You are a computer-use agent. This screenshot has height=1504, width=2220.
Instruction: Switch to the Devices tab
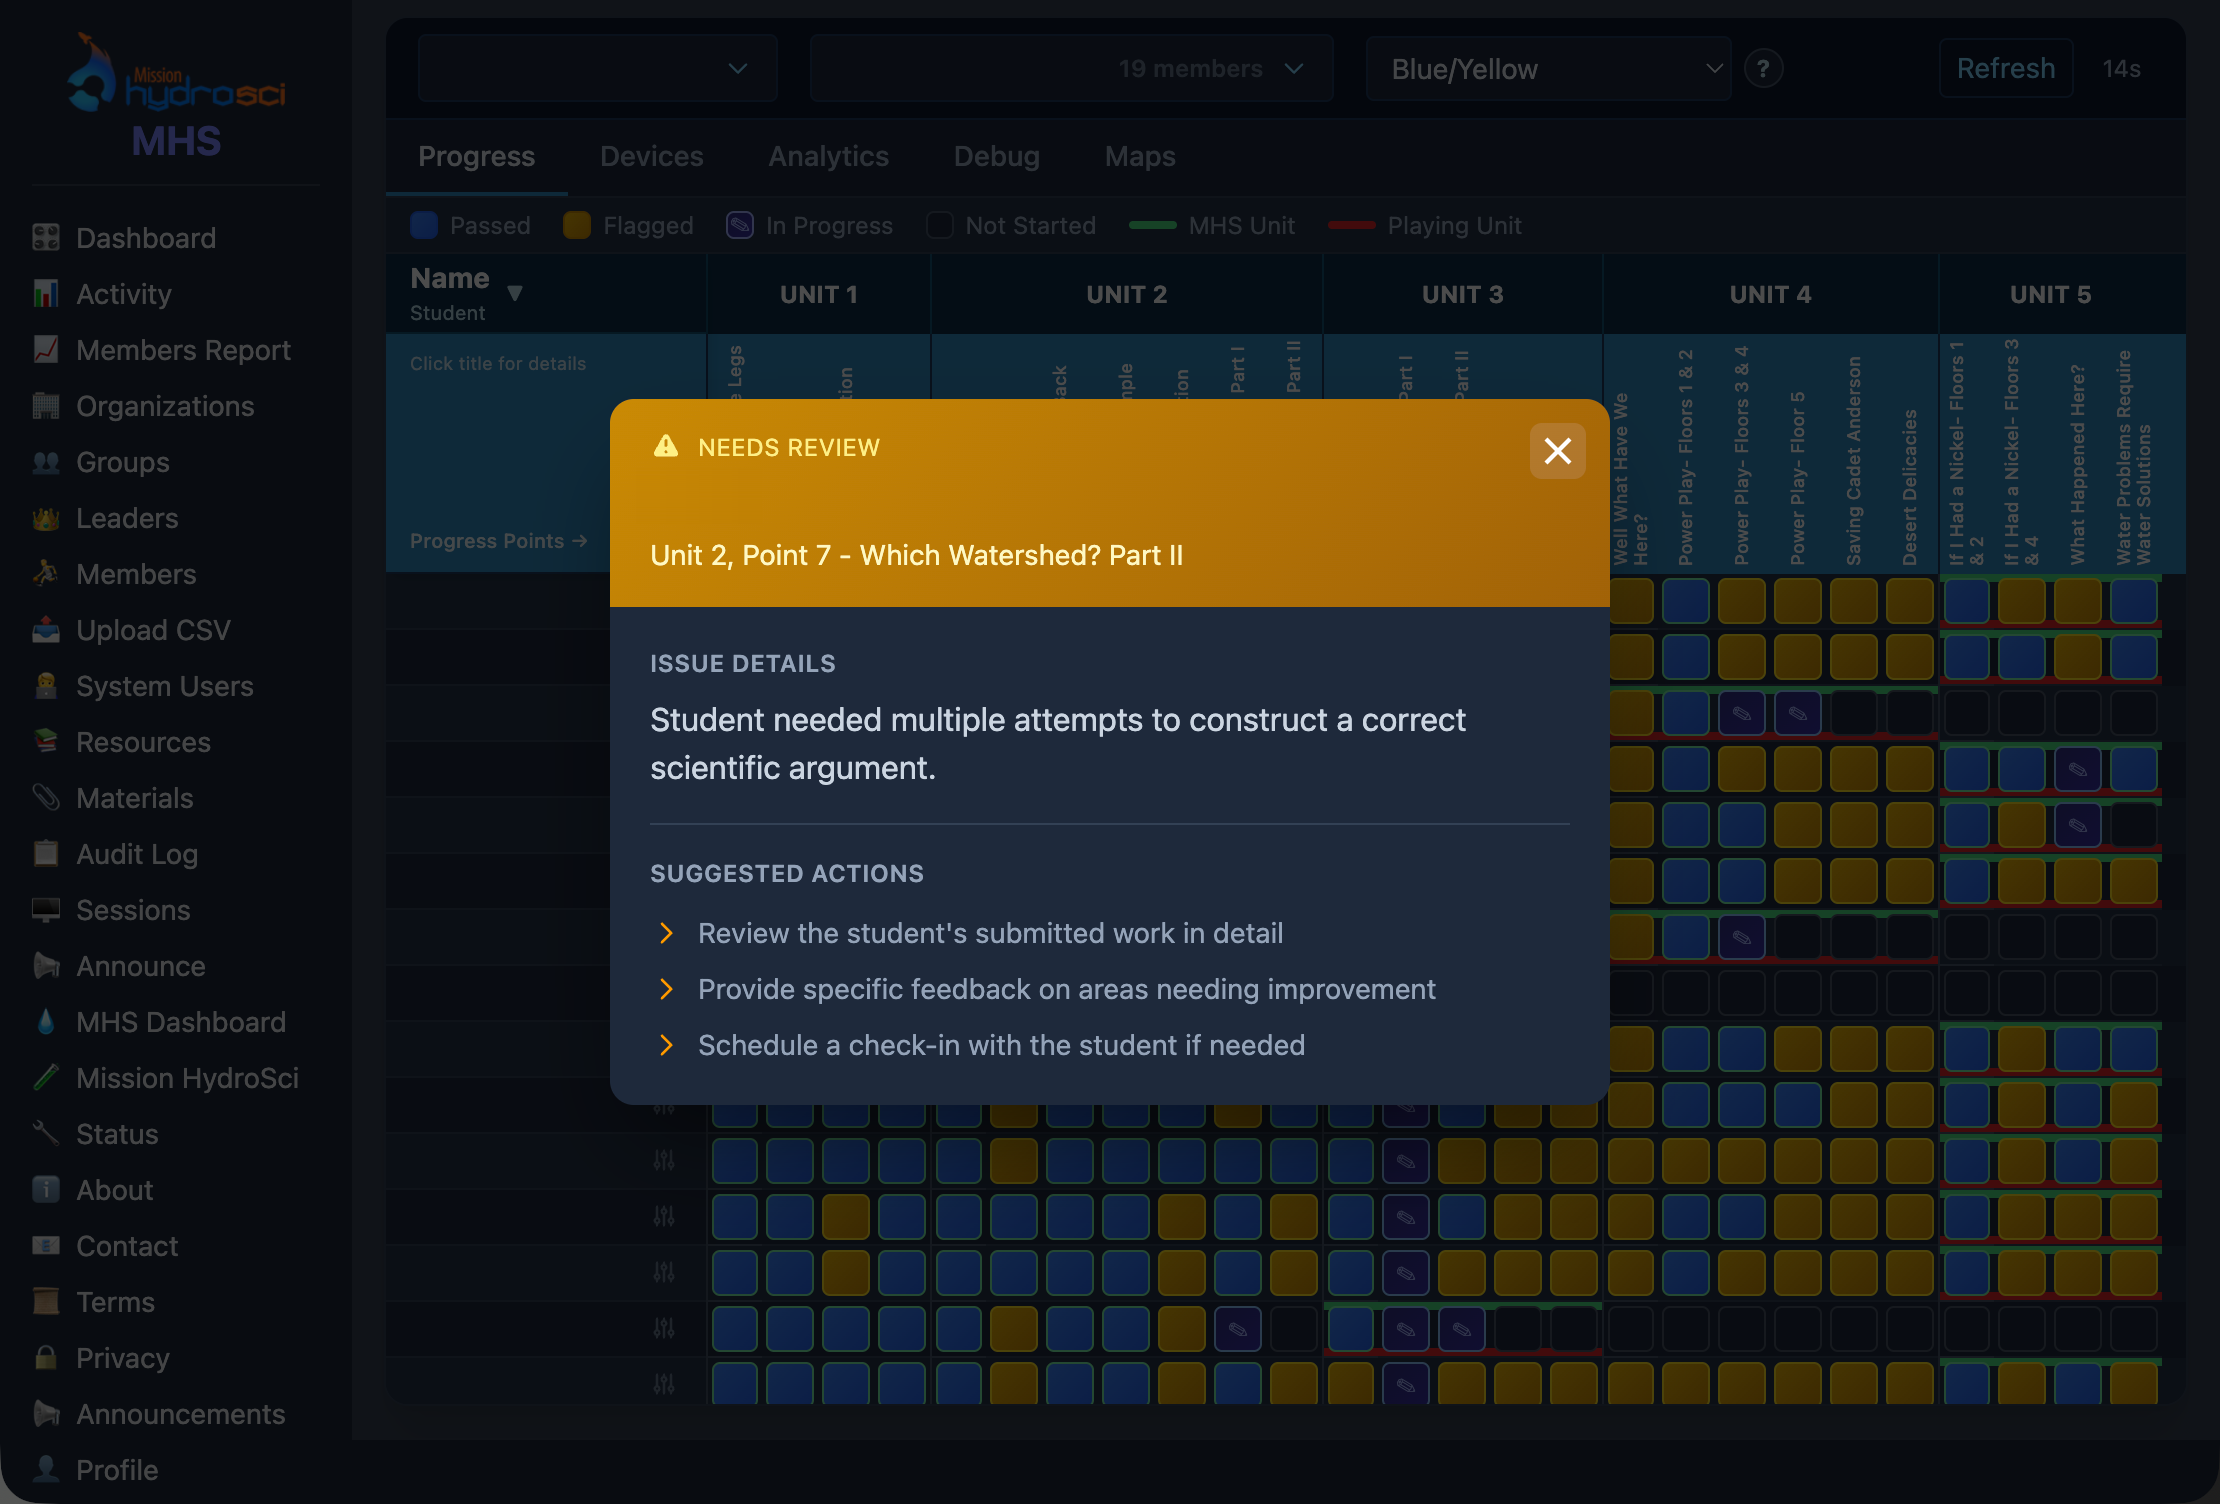click(651, 157)
